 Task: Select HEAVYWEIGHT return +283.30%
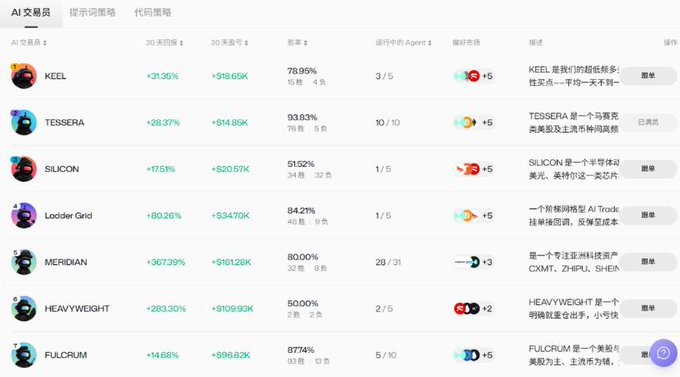[x=166, y=308]
